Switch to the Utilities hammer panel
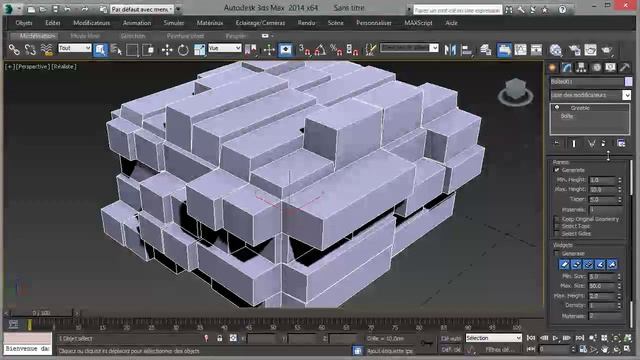The height and width of the screenshot is (360, 640). coord(624,67)
